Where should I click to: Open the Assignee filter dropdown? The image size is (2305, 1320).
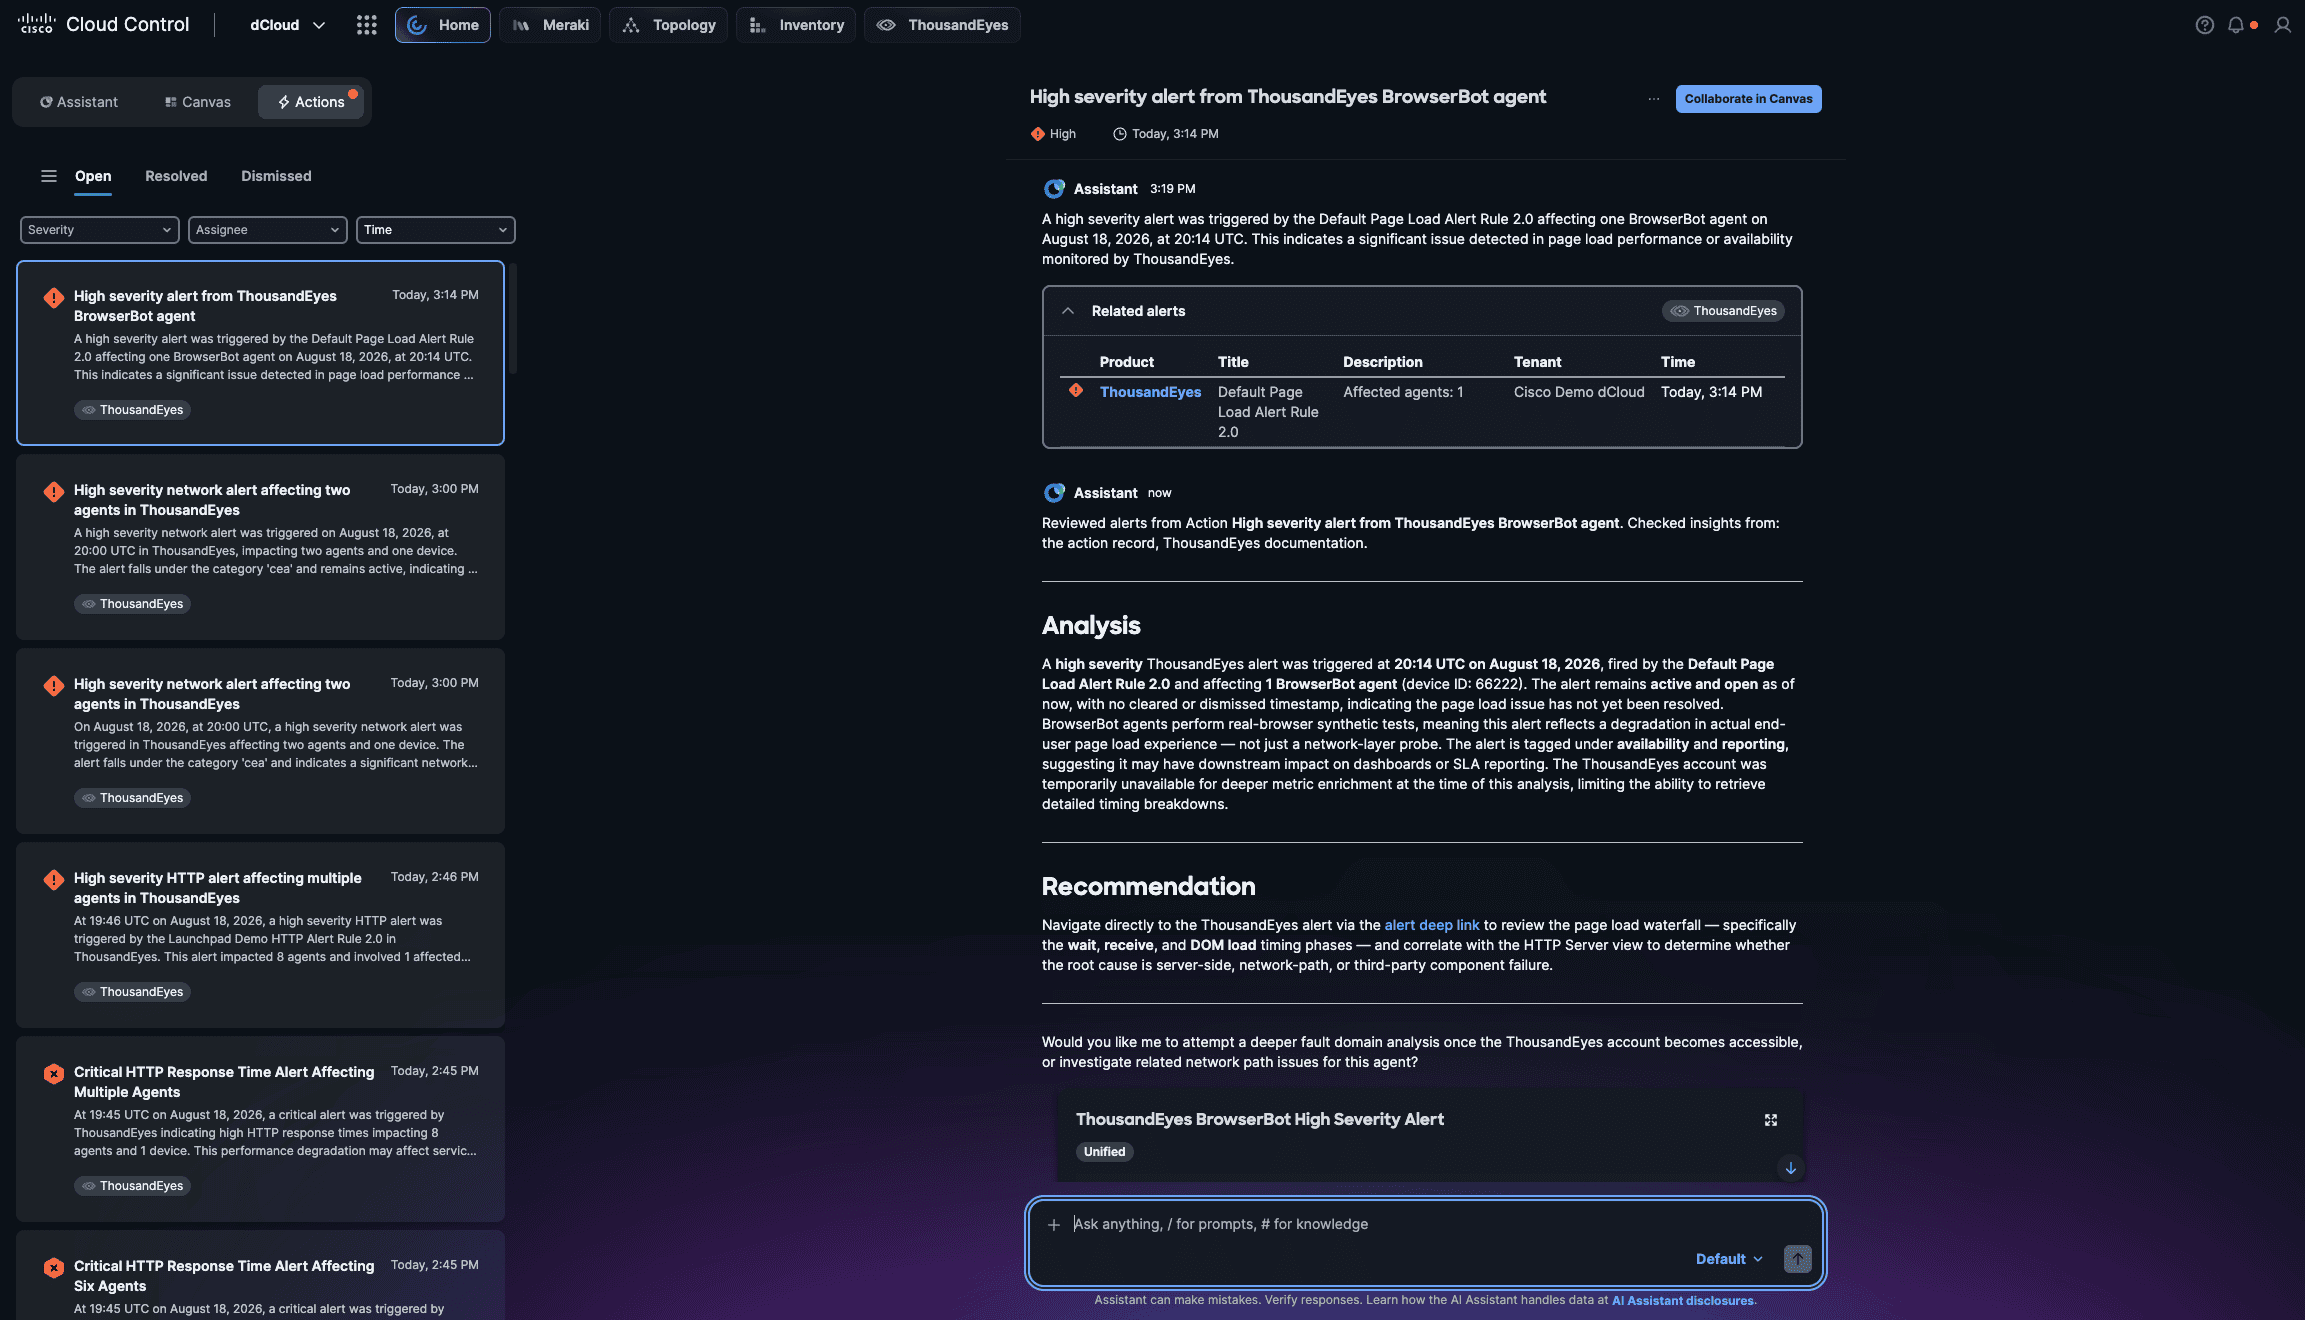[267, 230]
